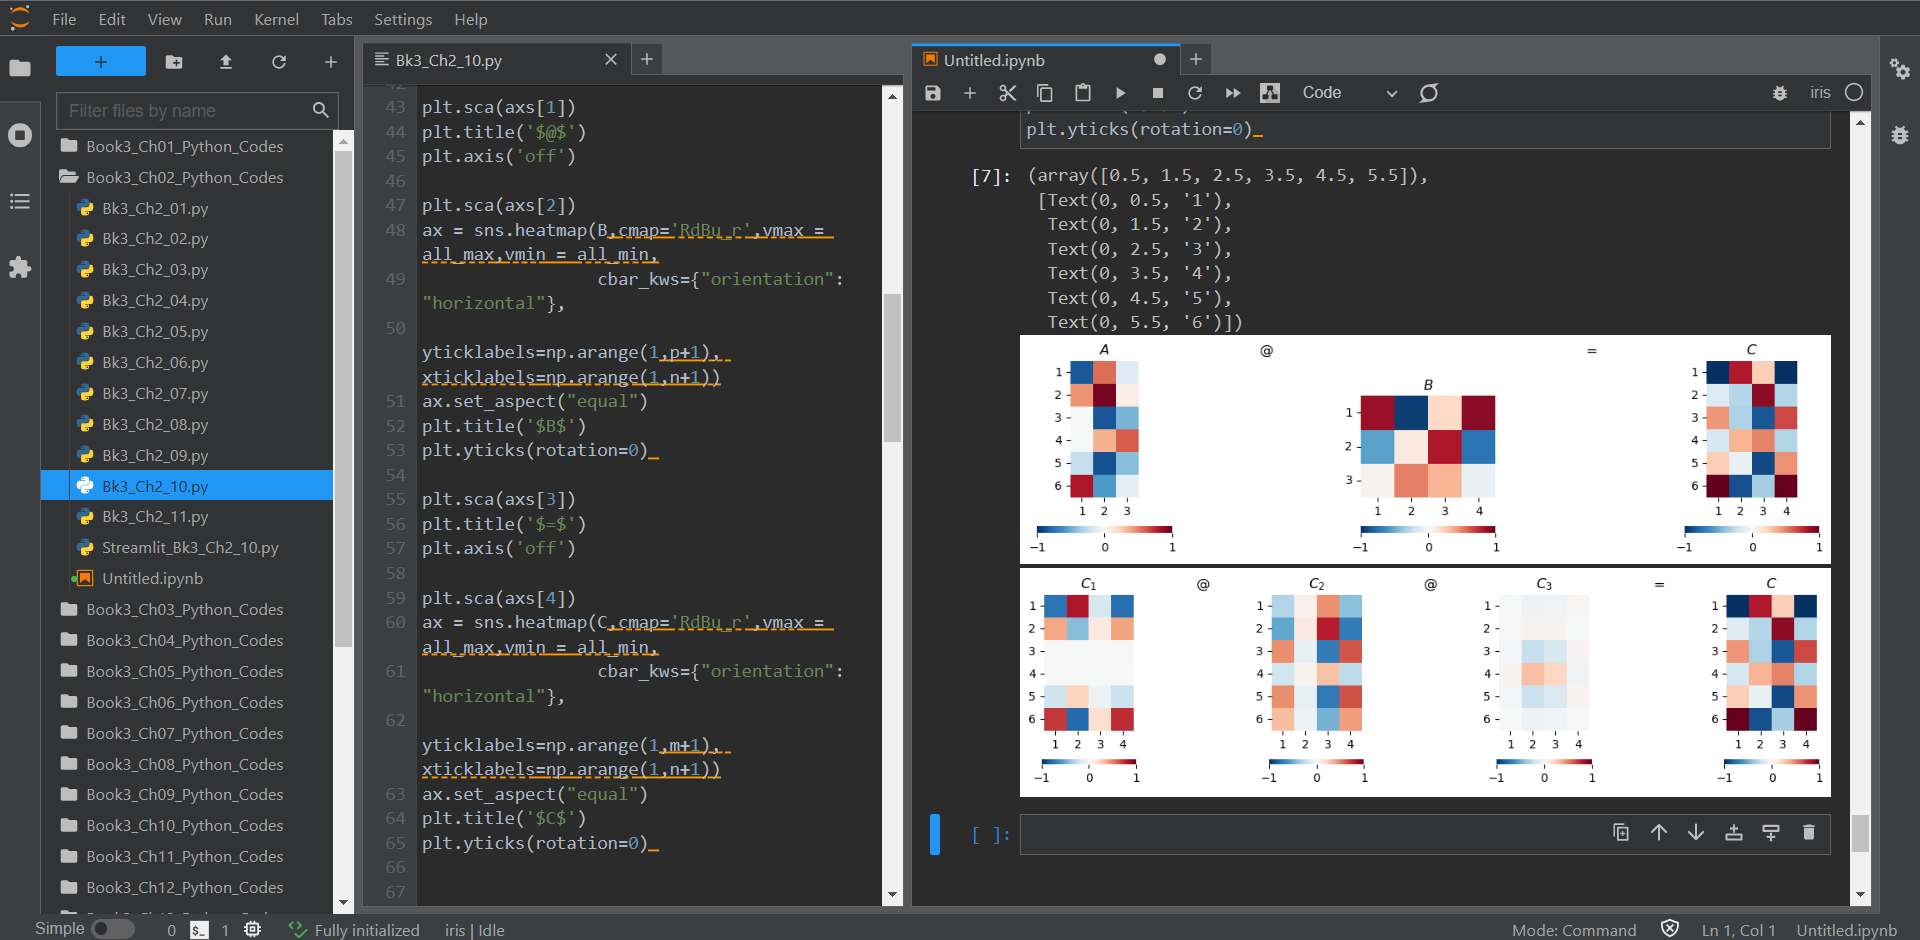Image resolution: width=1920 pixels, height=940 pixels.
Task: Expand the Book3_Ch04_Python_Codes folder
Action: (x=186, y=640)
